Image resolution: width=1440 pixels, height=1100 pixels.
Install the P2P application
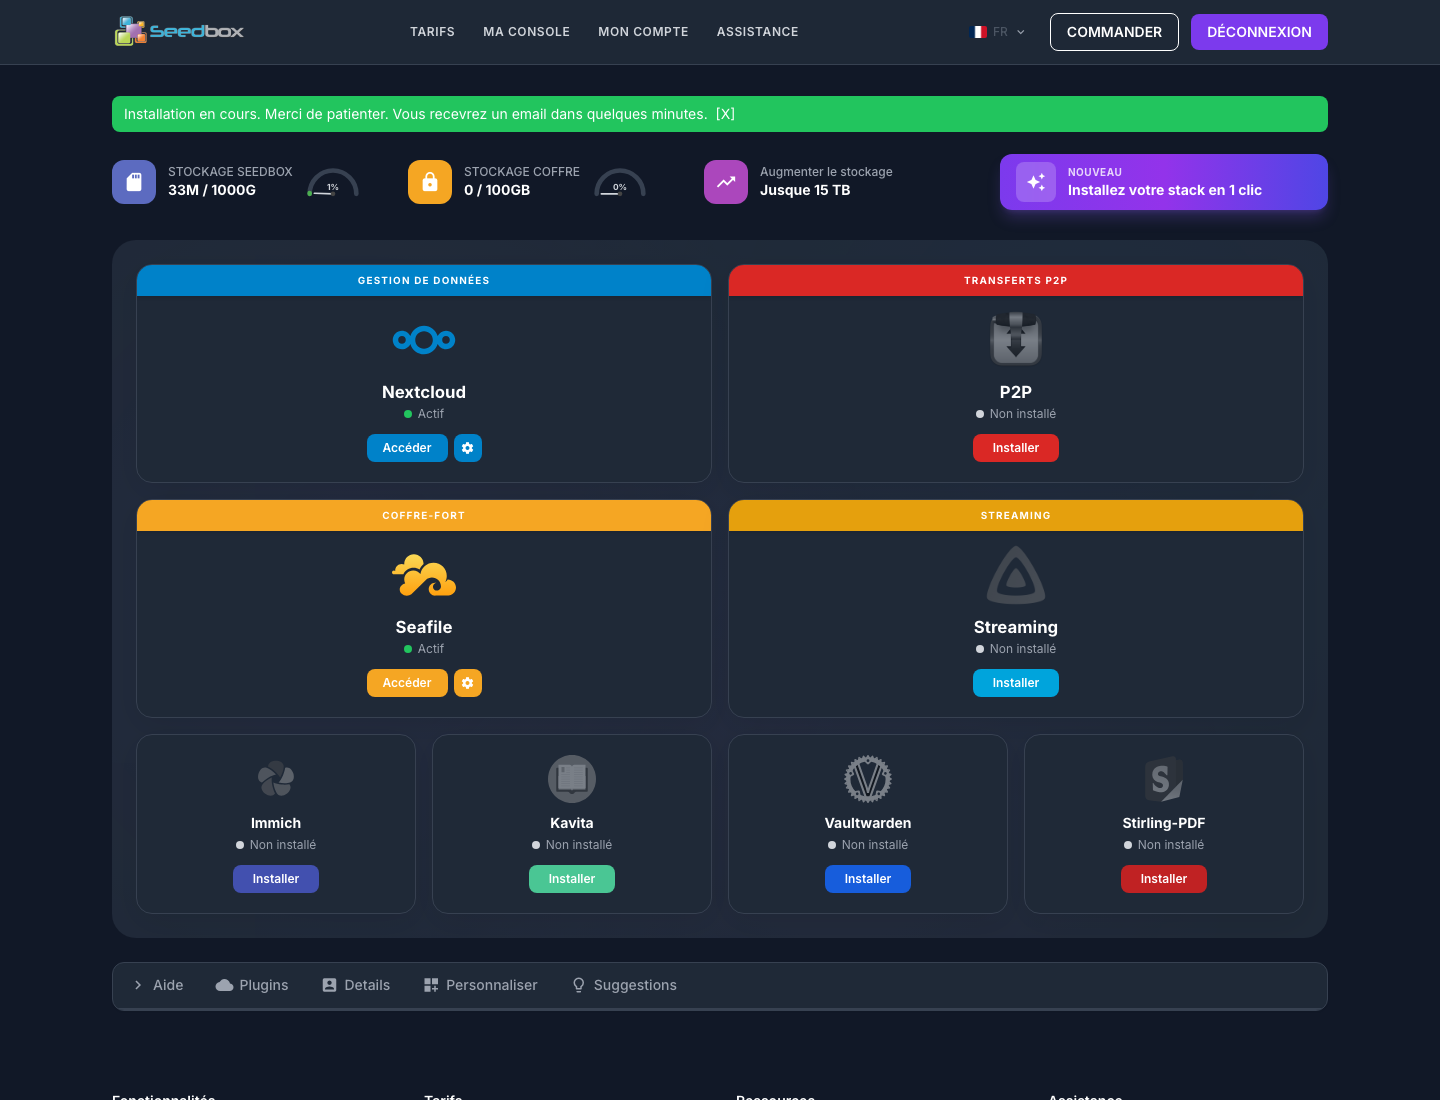tap(1016, 448)
